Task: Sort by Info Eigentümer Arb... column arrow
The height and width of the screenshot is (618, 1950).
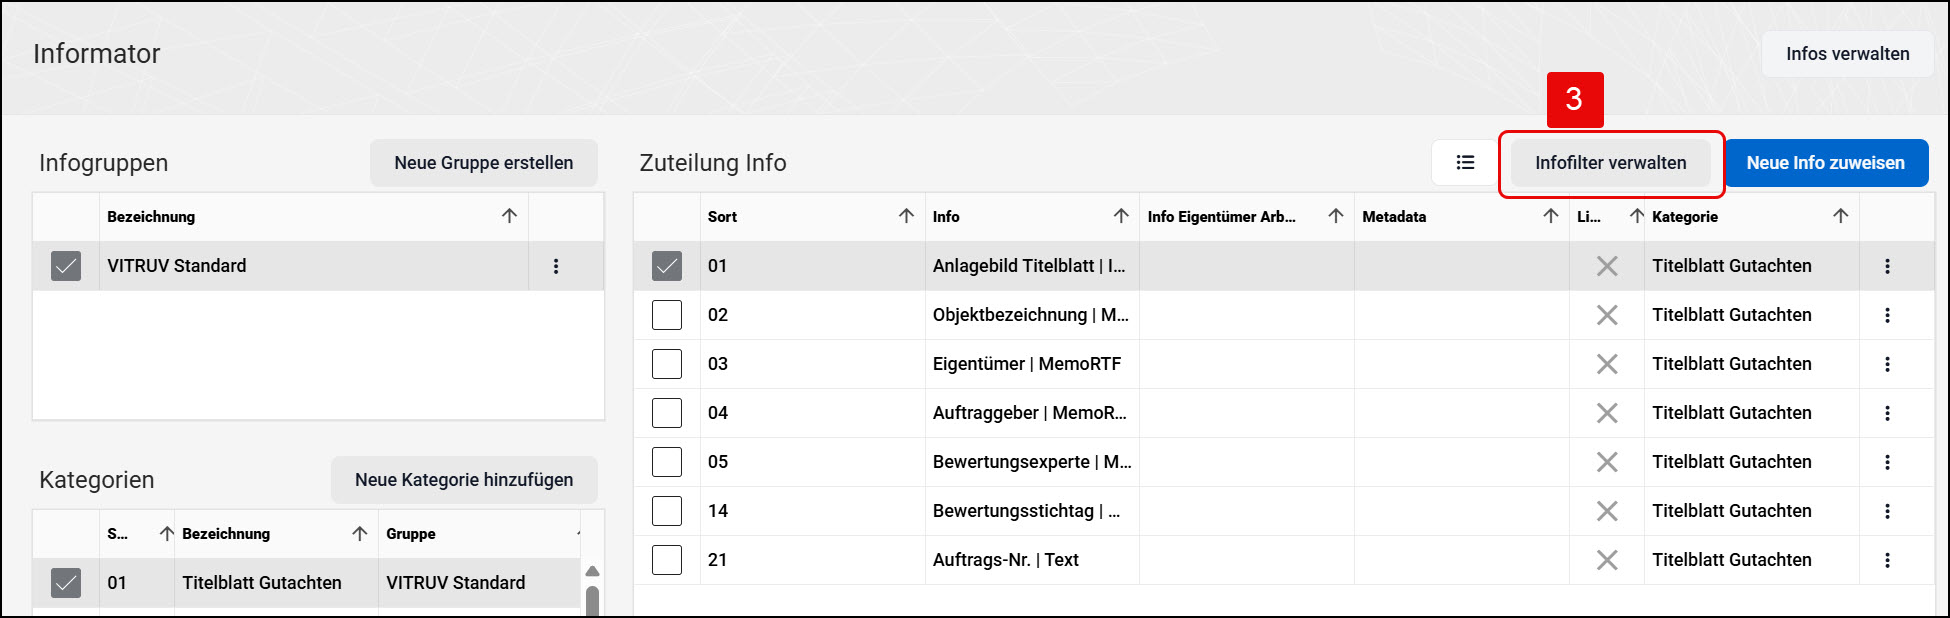Action: click(x=1336, y=216)
